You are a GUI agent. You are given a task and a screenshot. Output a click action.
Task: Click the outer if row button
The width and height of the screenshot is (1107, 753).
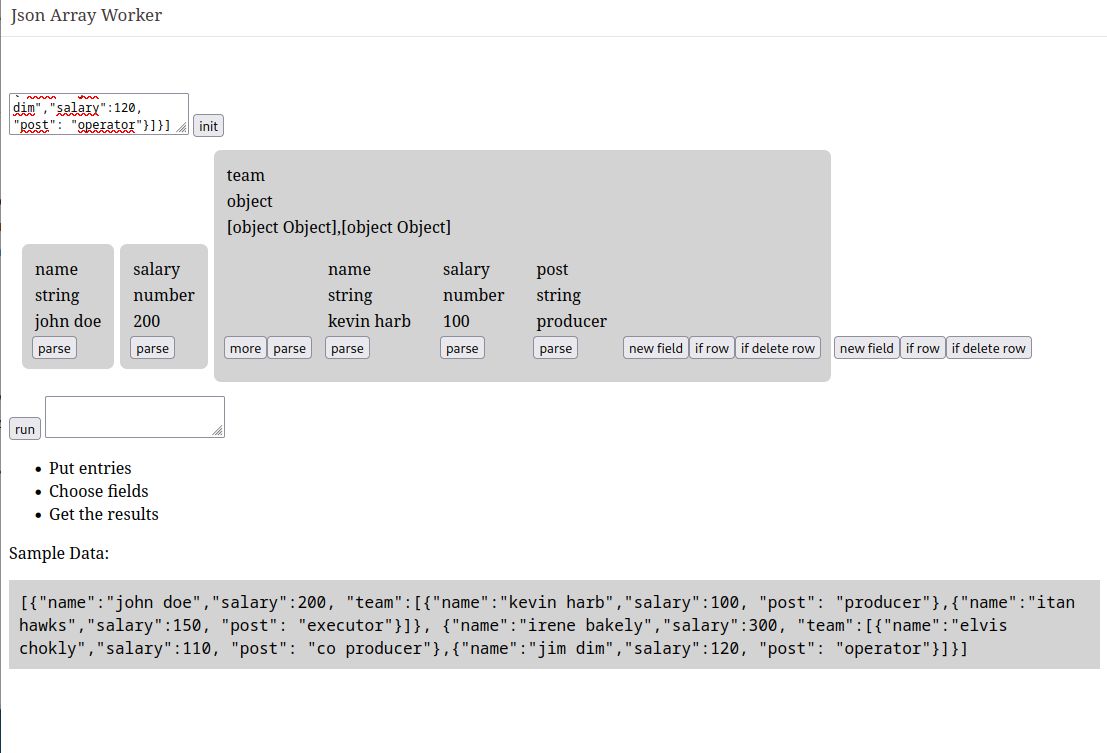(x=922, y=348)
